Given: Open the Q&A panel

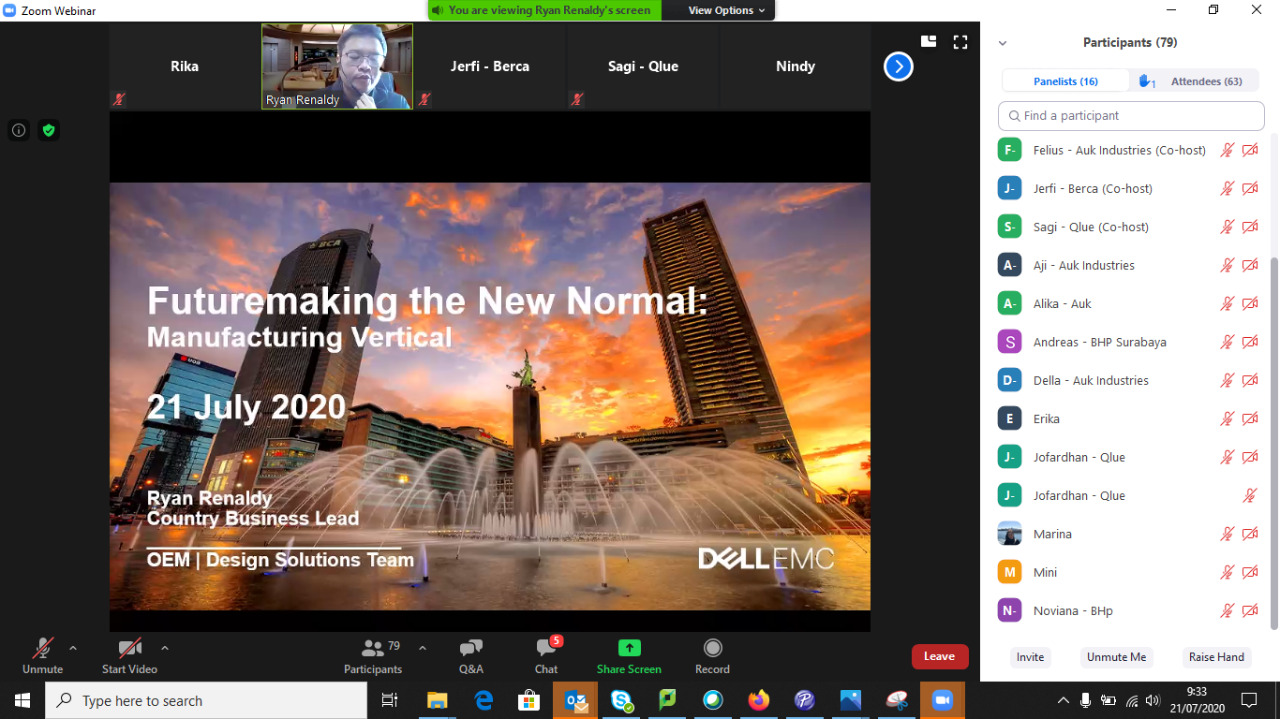Looking at the screenshot, I should pyautogui.click(x=471, y=650).
